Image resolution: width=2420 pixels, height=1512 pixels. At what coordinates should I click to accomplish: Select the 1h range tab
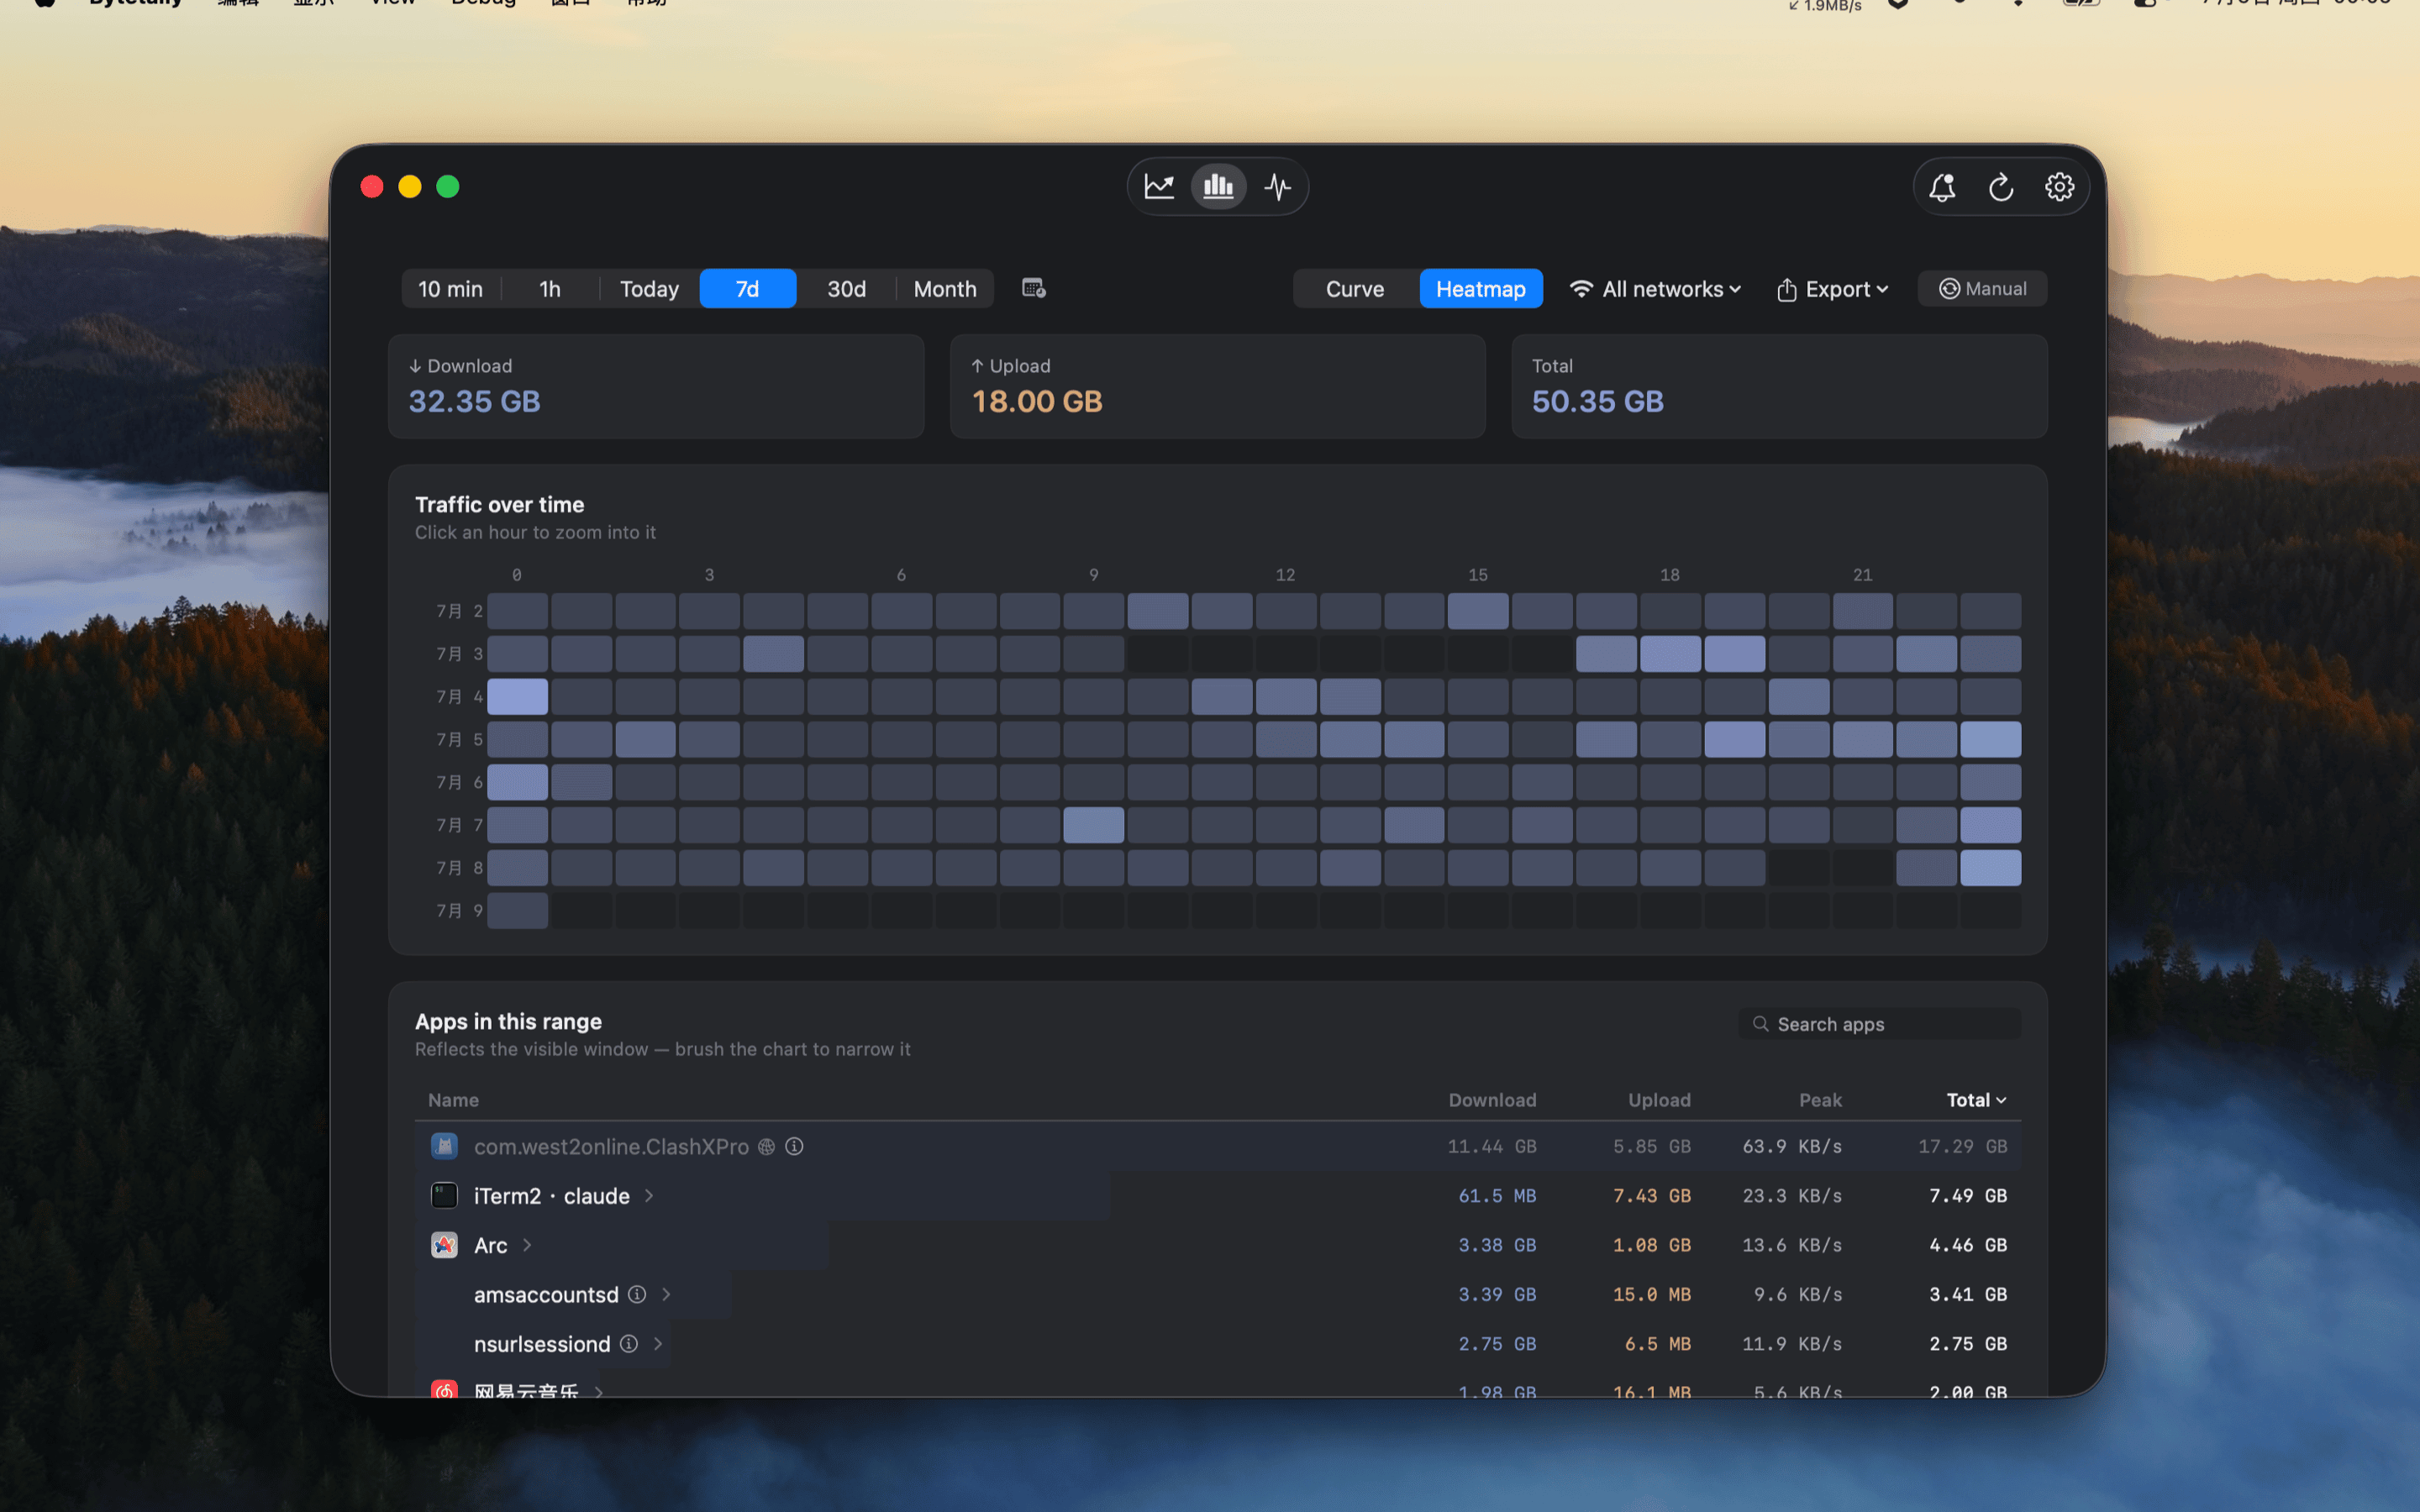[x=550, y=289]
